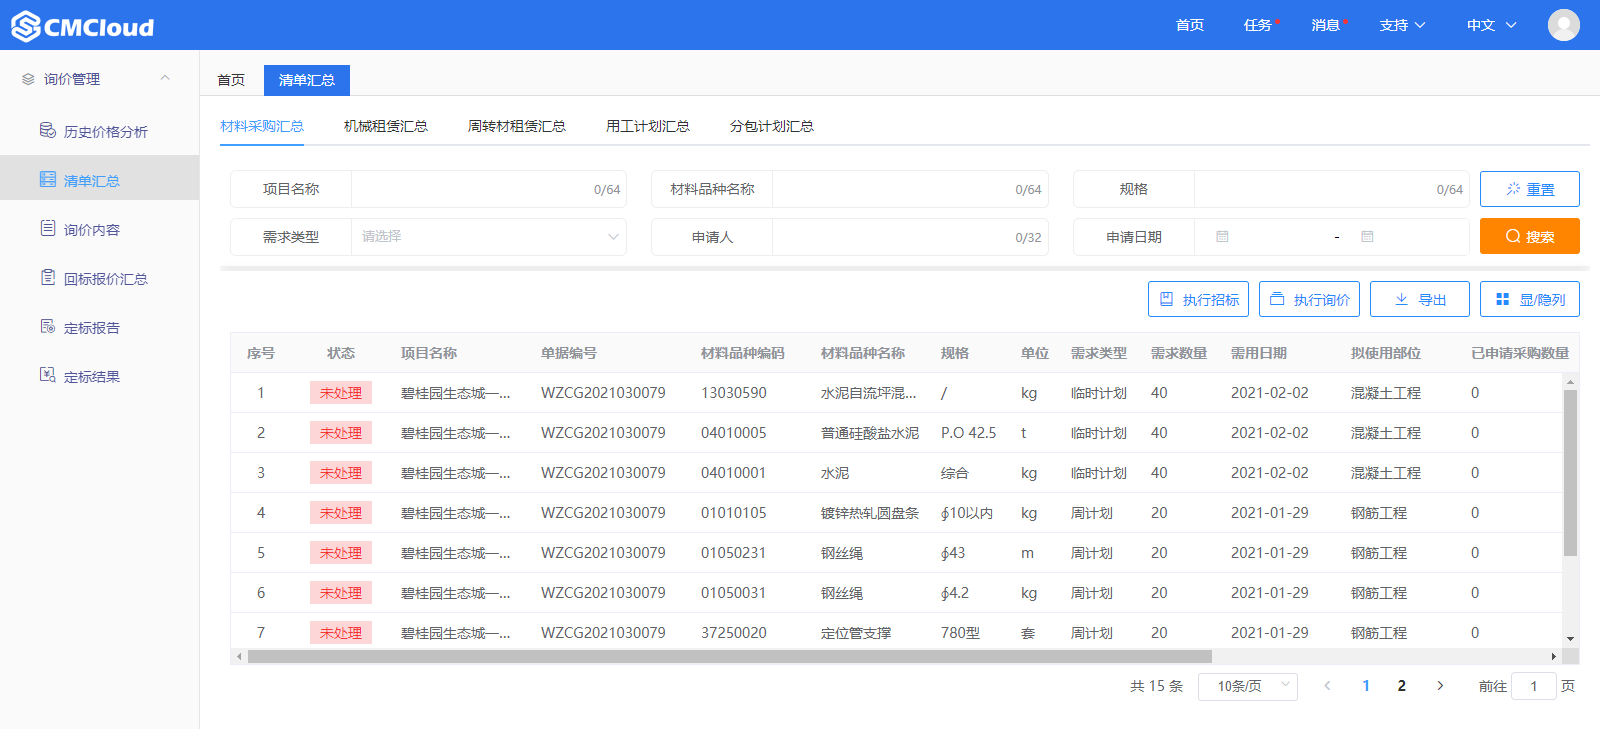Click the table scroll-left arrow
The height and width of the screenshot is (729, 1600).
point(239,657)
